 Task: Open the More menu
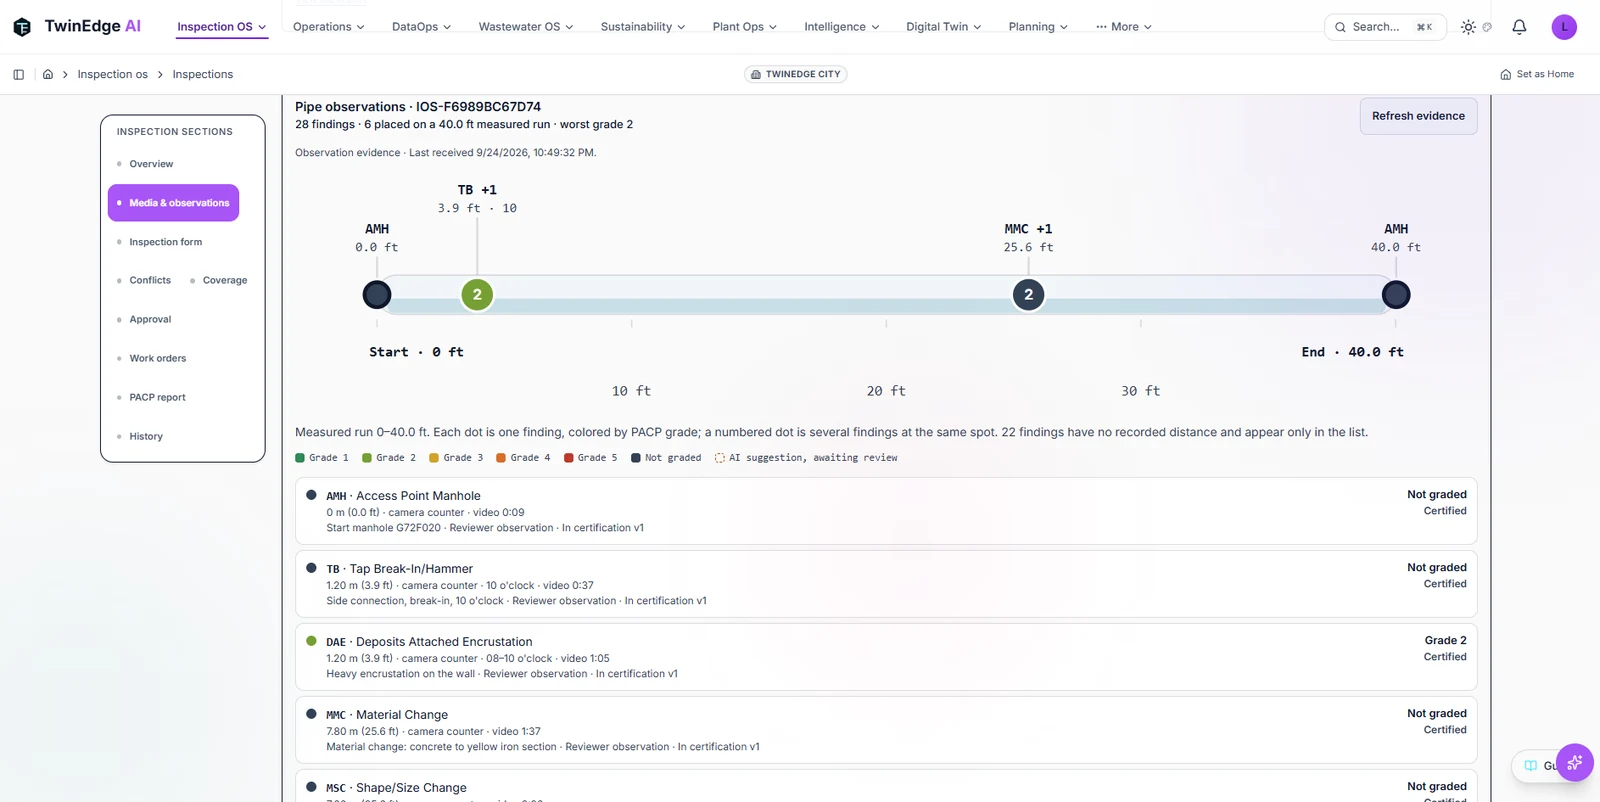pyautogui.click(x=1124, y=27)
